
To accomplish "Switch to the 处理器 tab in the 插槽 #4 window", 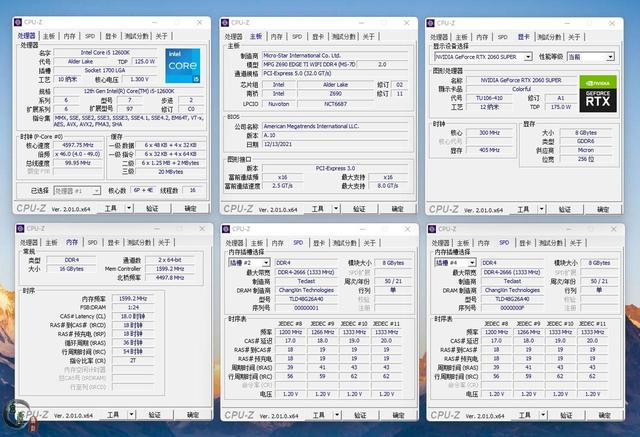I will 441,243.
